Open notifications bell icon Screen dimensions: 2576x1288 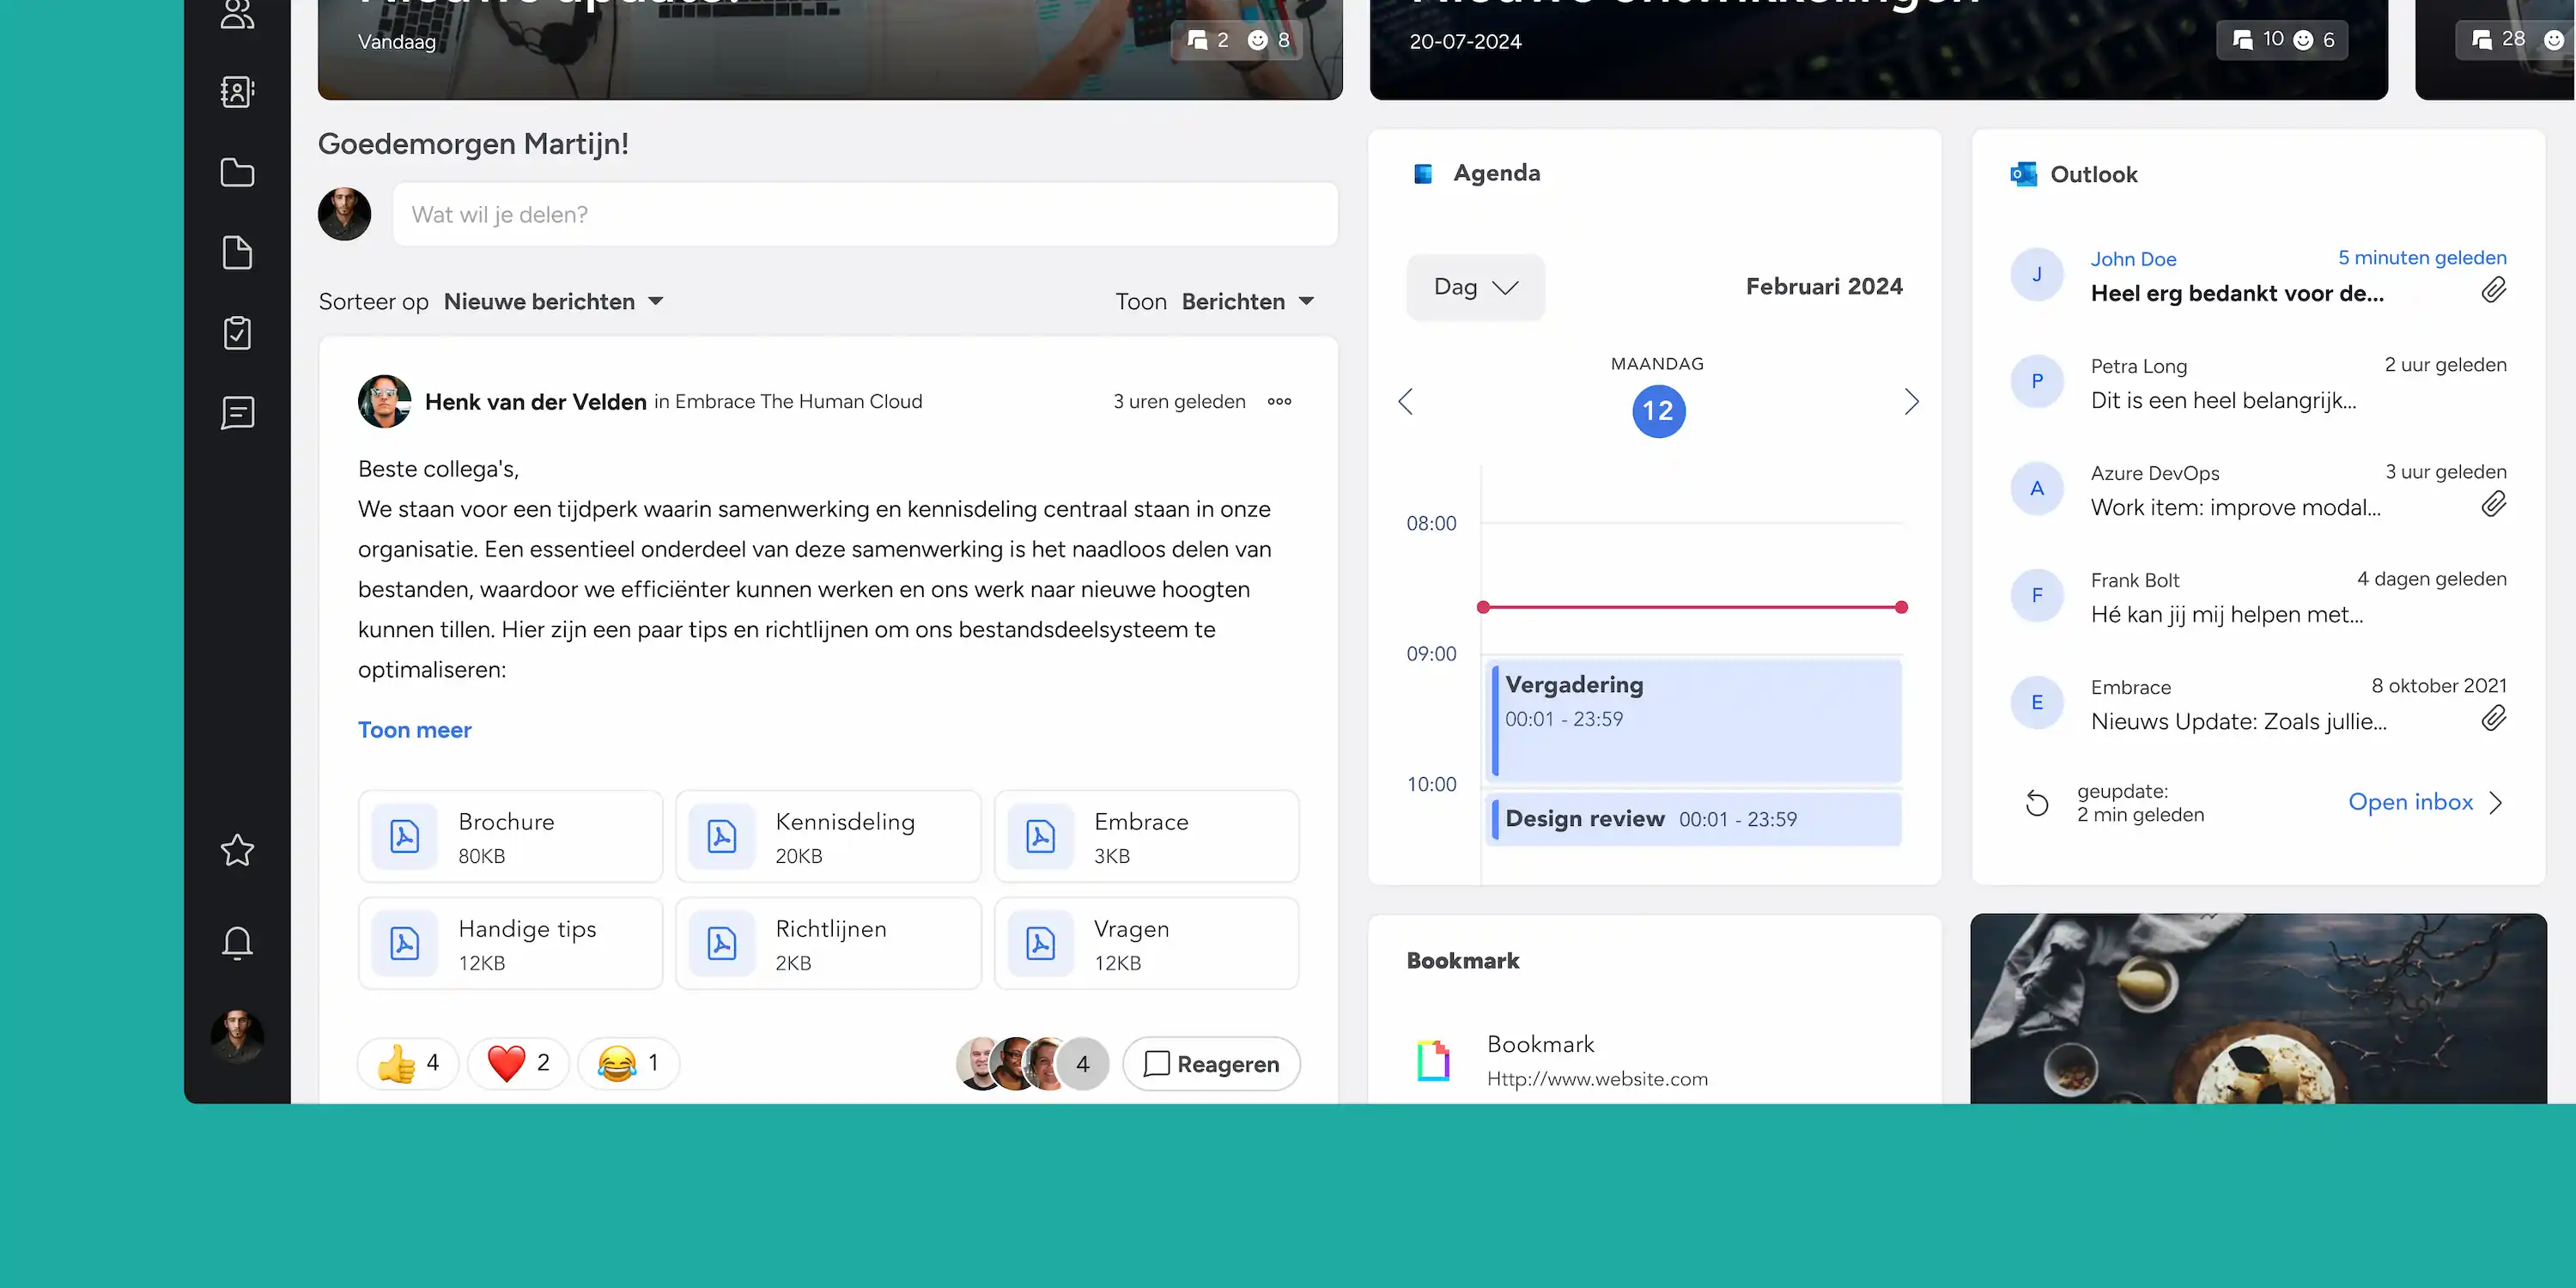tap(237, 942)
